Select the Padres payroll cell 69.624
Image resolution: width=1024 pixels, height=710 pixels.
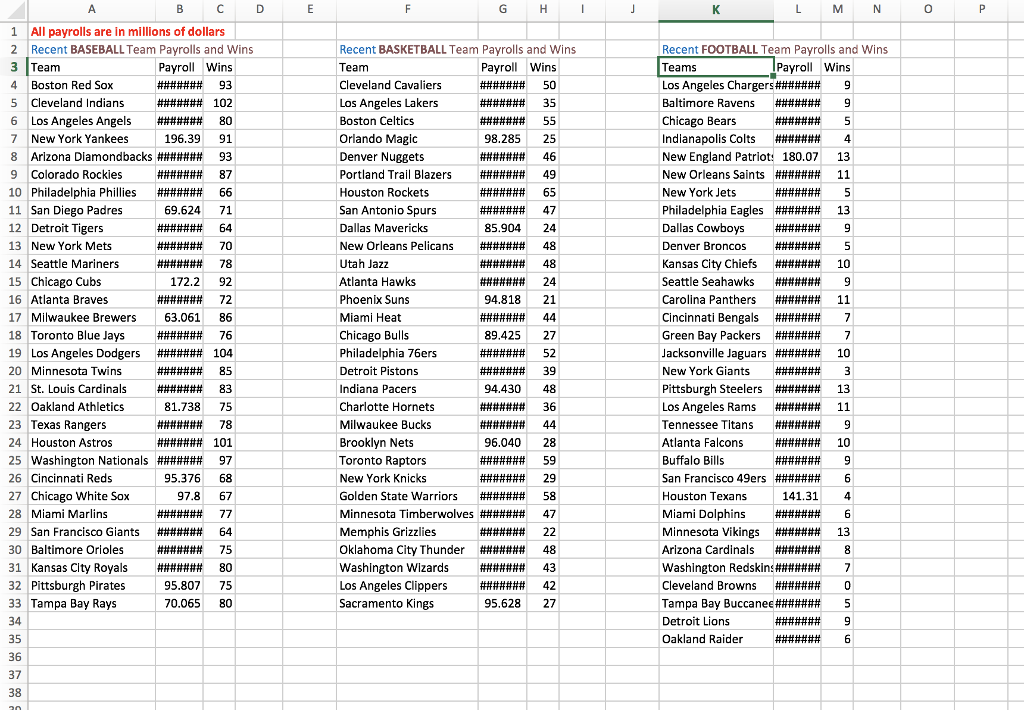click(180, 210)
